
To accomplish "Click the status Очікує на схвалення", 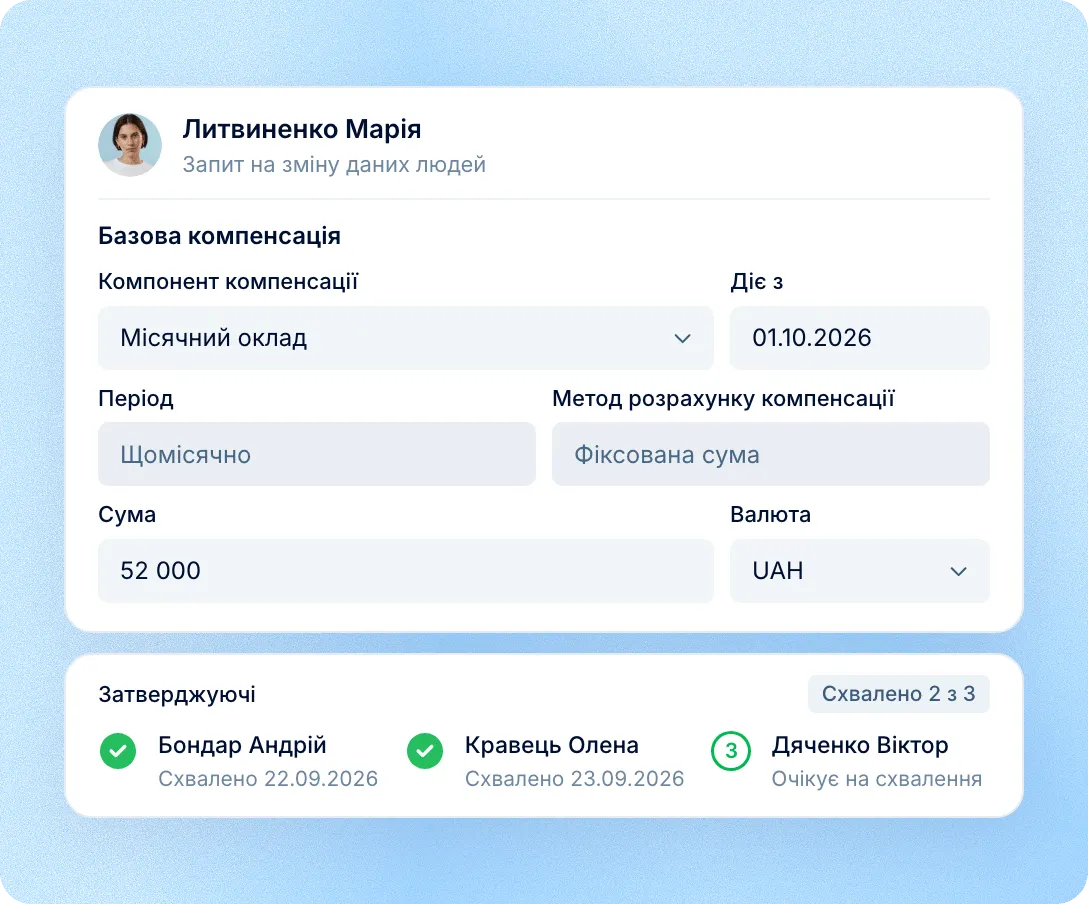I will point(877,778).
